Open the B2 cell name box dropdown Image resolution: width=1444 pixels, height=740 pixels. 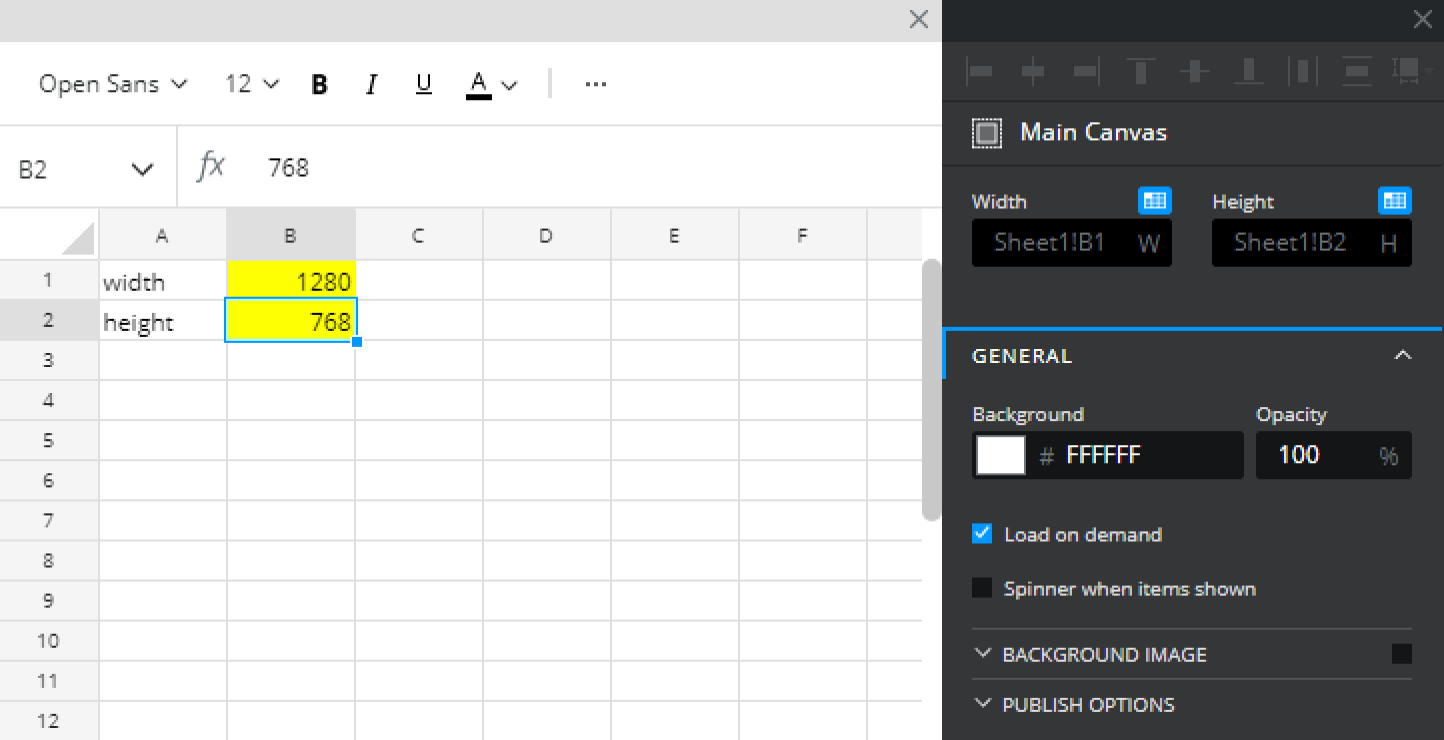coord(142,169)
